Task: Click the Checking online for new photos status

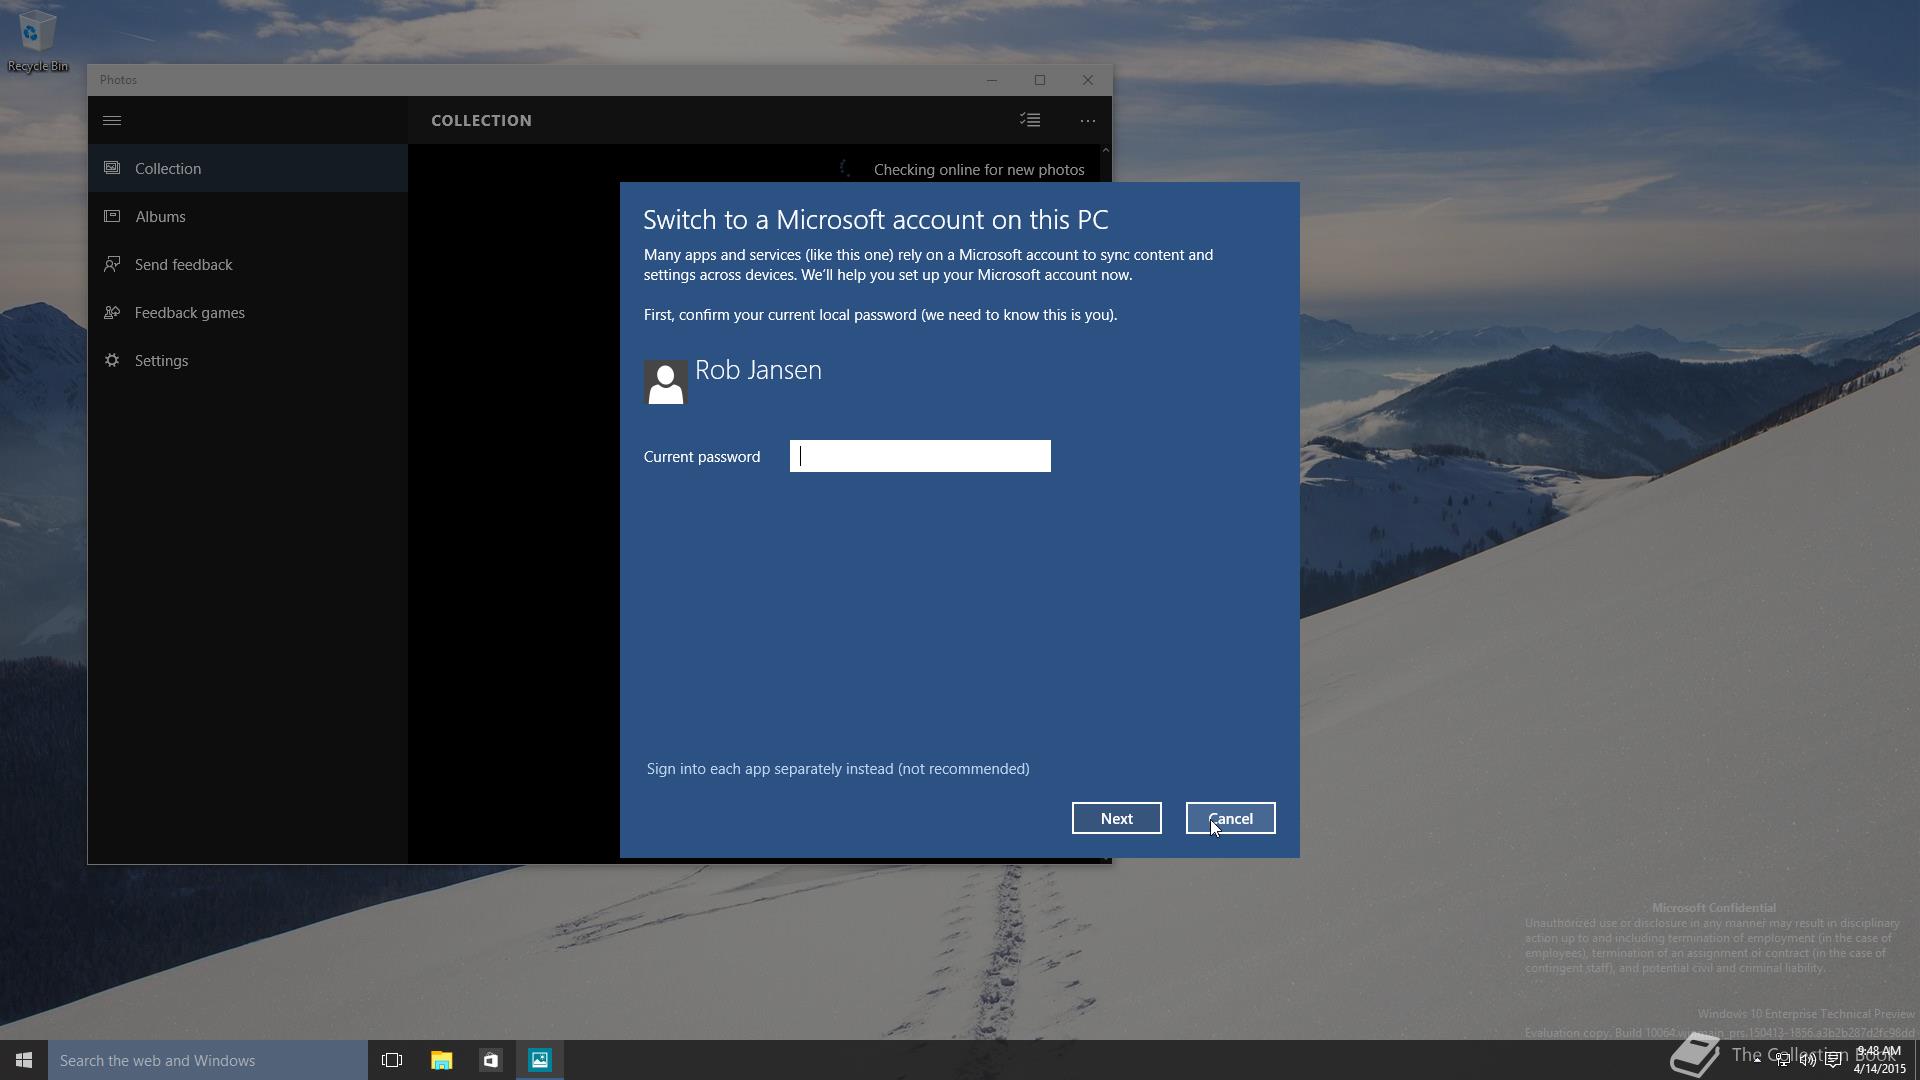Action: tap(979, 170)
